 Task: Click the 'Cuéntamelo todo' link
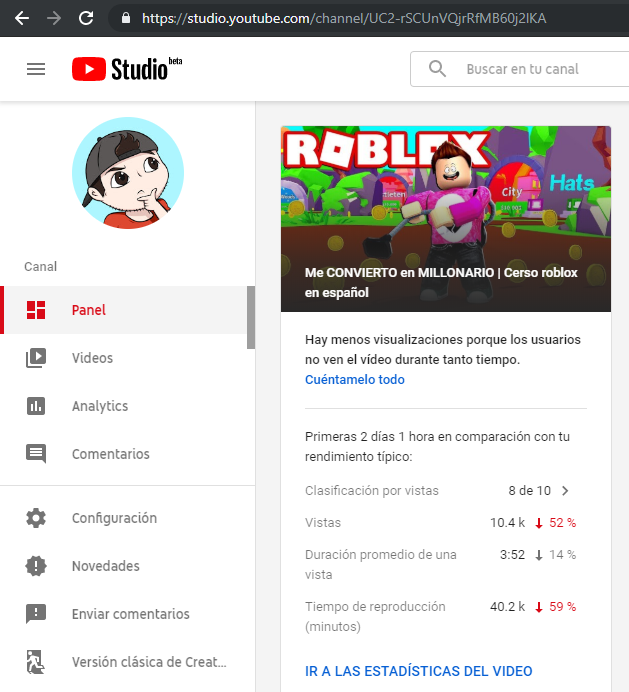(354, 380)
